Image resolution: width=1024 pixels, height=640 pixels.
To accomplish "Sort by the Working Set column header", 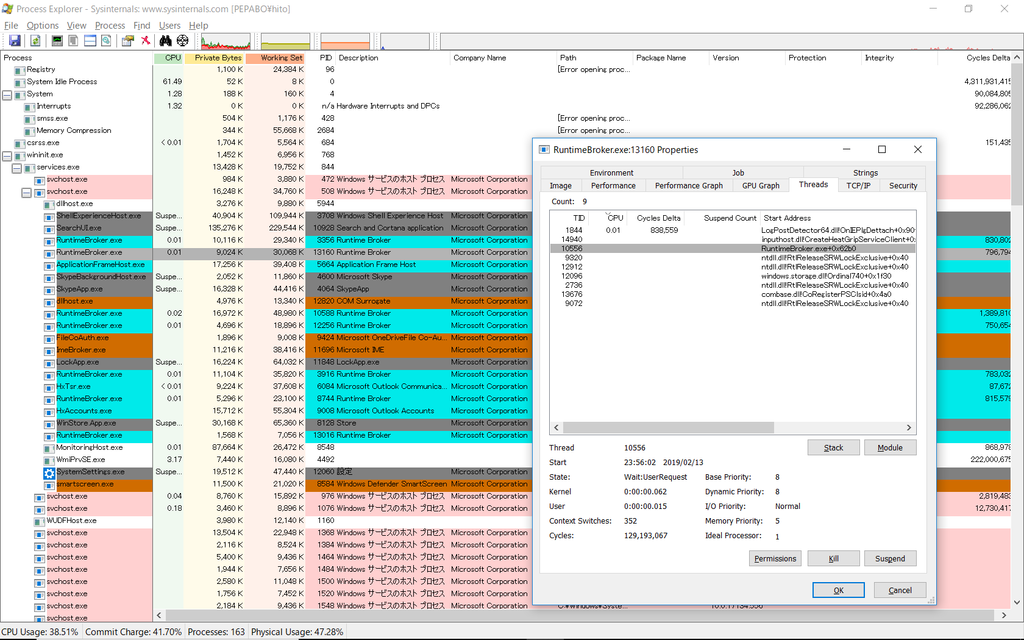I will pyautogui.click(x=276, y=57).
